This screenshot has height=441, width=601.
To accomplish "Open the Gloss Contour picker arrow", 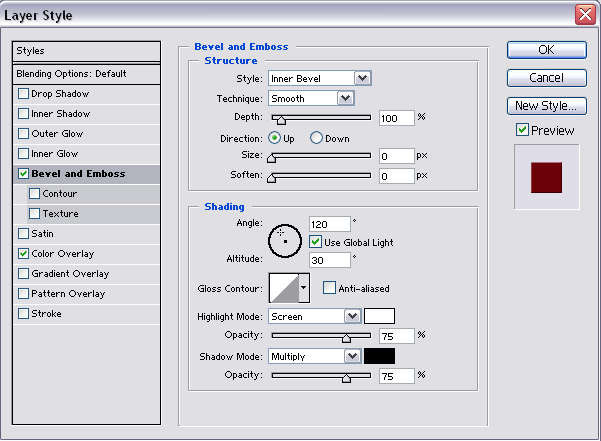I will click(303, 288).
